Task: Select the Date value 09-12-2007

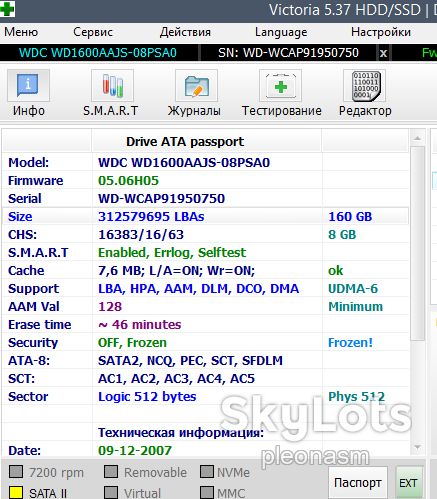Action: click(135, 451)
